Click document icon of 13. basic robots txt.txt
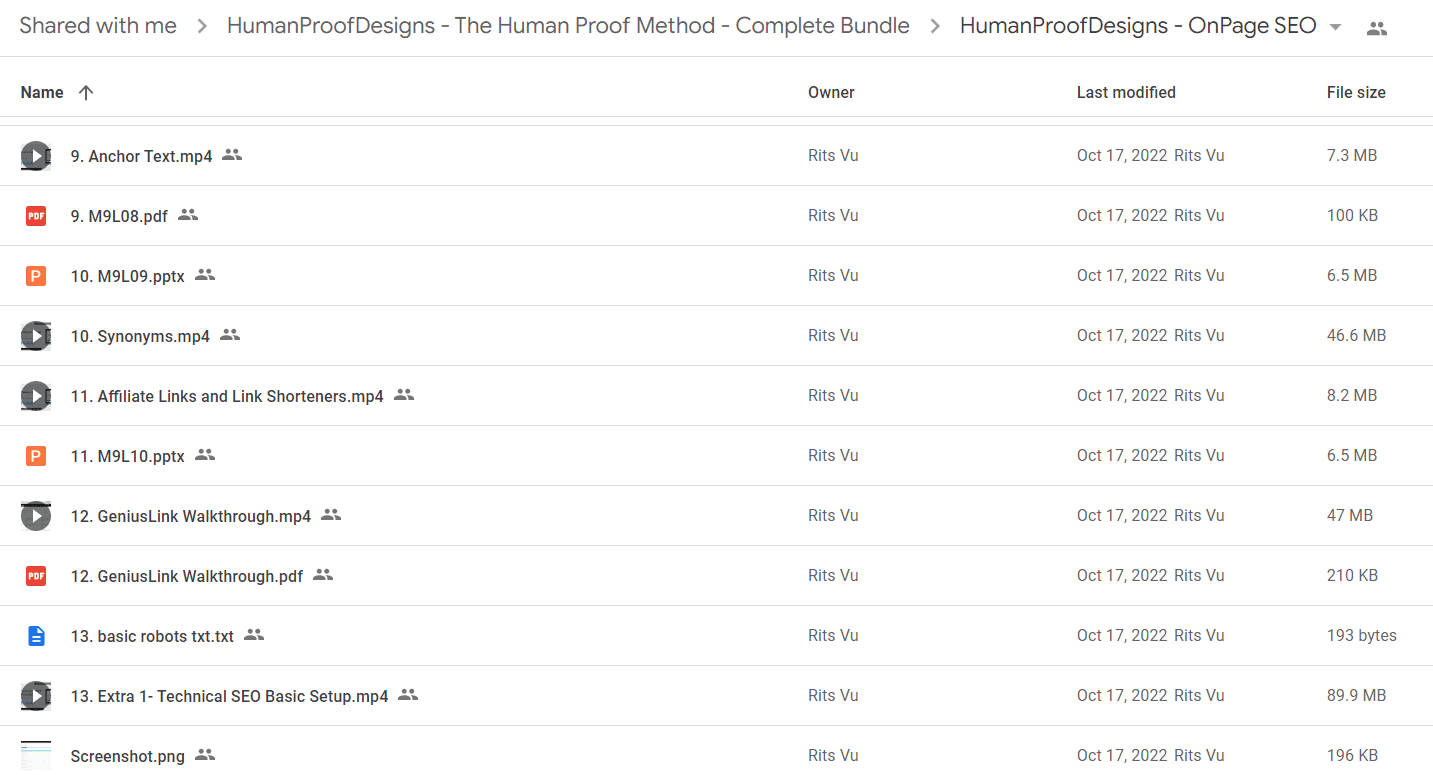Screen dimensions: 1433x784 point(36,636)
